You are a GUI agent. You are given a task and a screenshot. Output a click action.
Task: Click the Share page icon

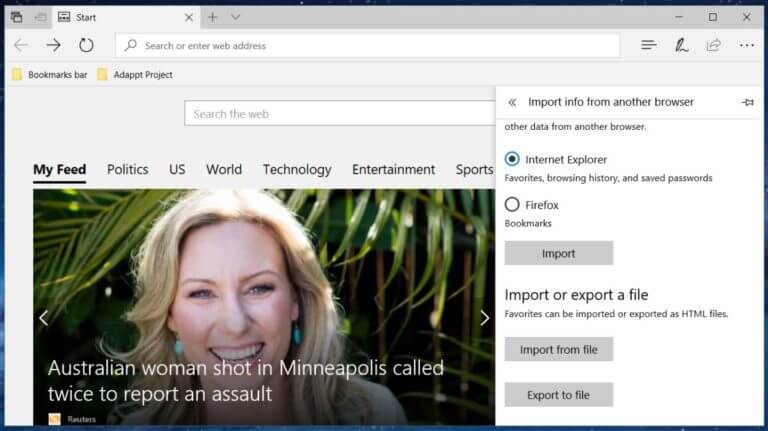point(714,45)
